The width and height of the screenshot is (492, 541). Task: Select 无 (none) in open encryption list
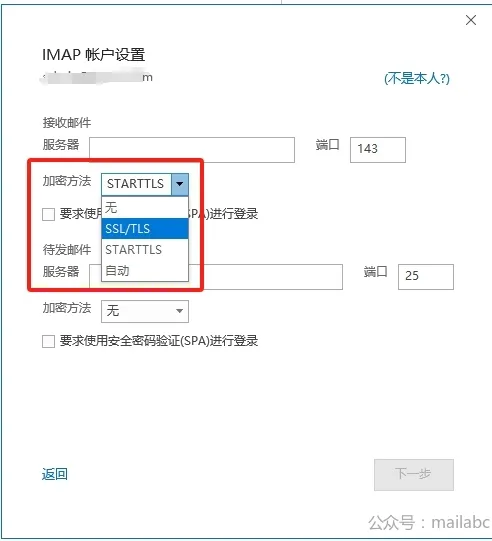click(x=145, y=208)
